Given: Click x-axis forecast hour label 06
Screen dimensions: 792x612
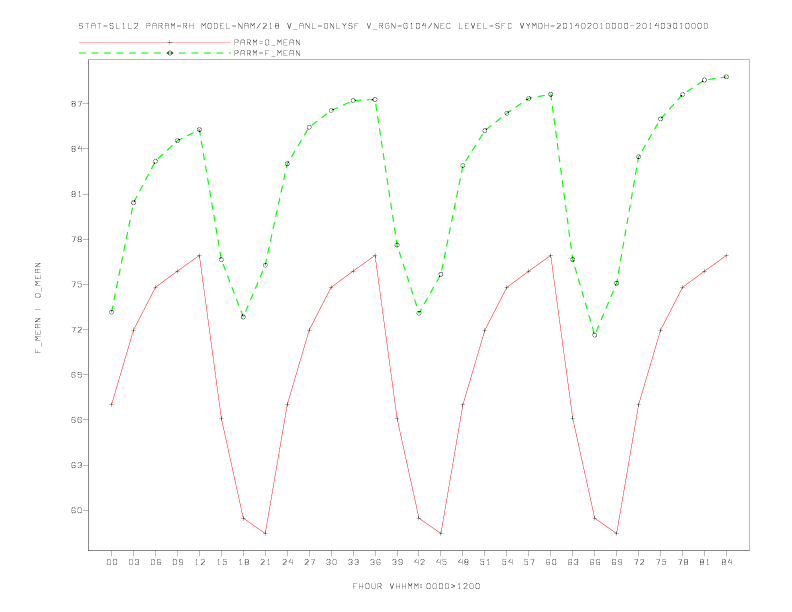Looking at the screenshot, I should 156,562.
